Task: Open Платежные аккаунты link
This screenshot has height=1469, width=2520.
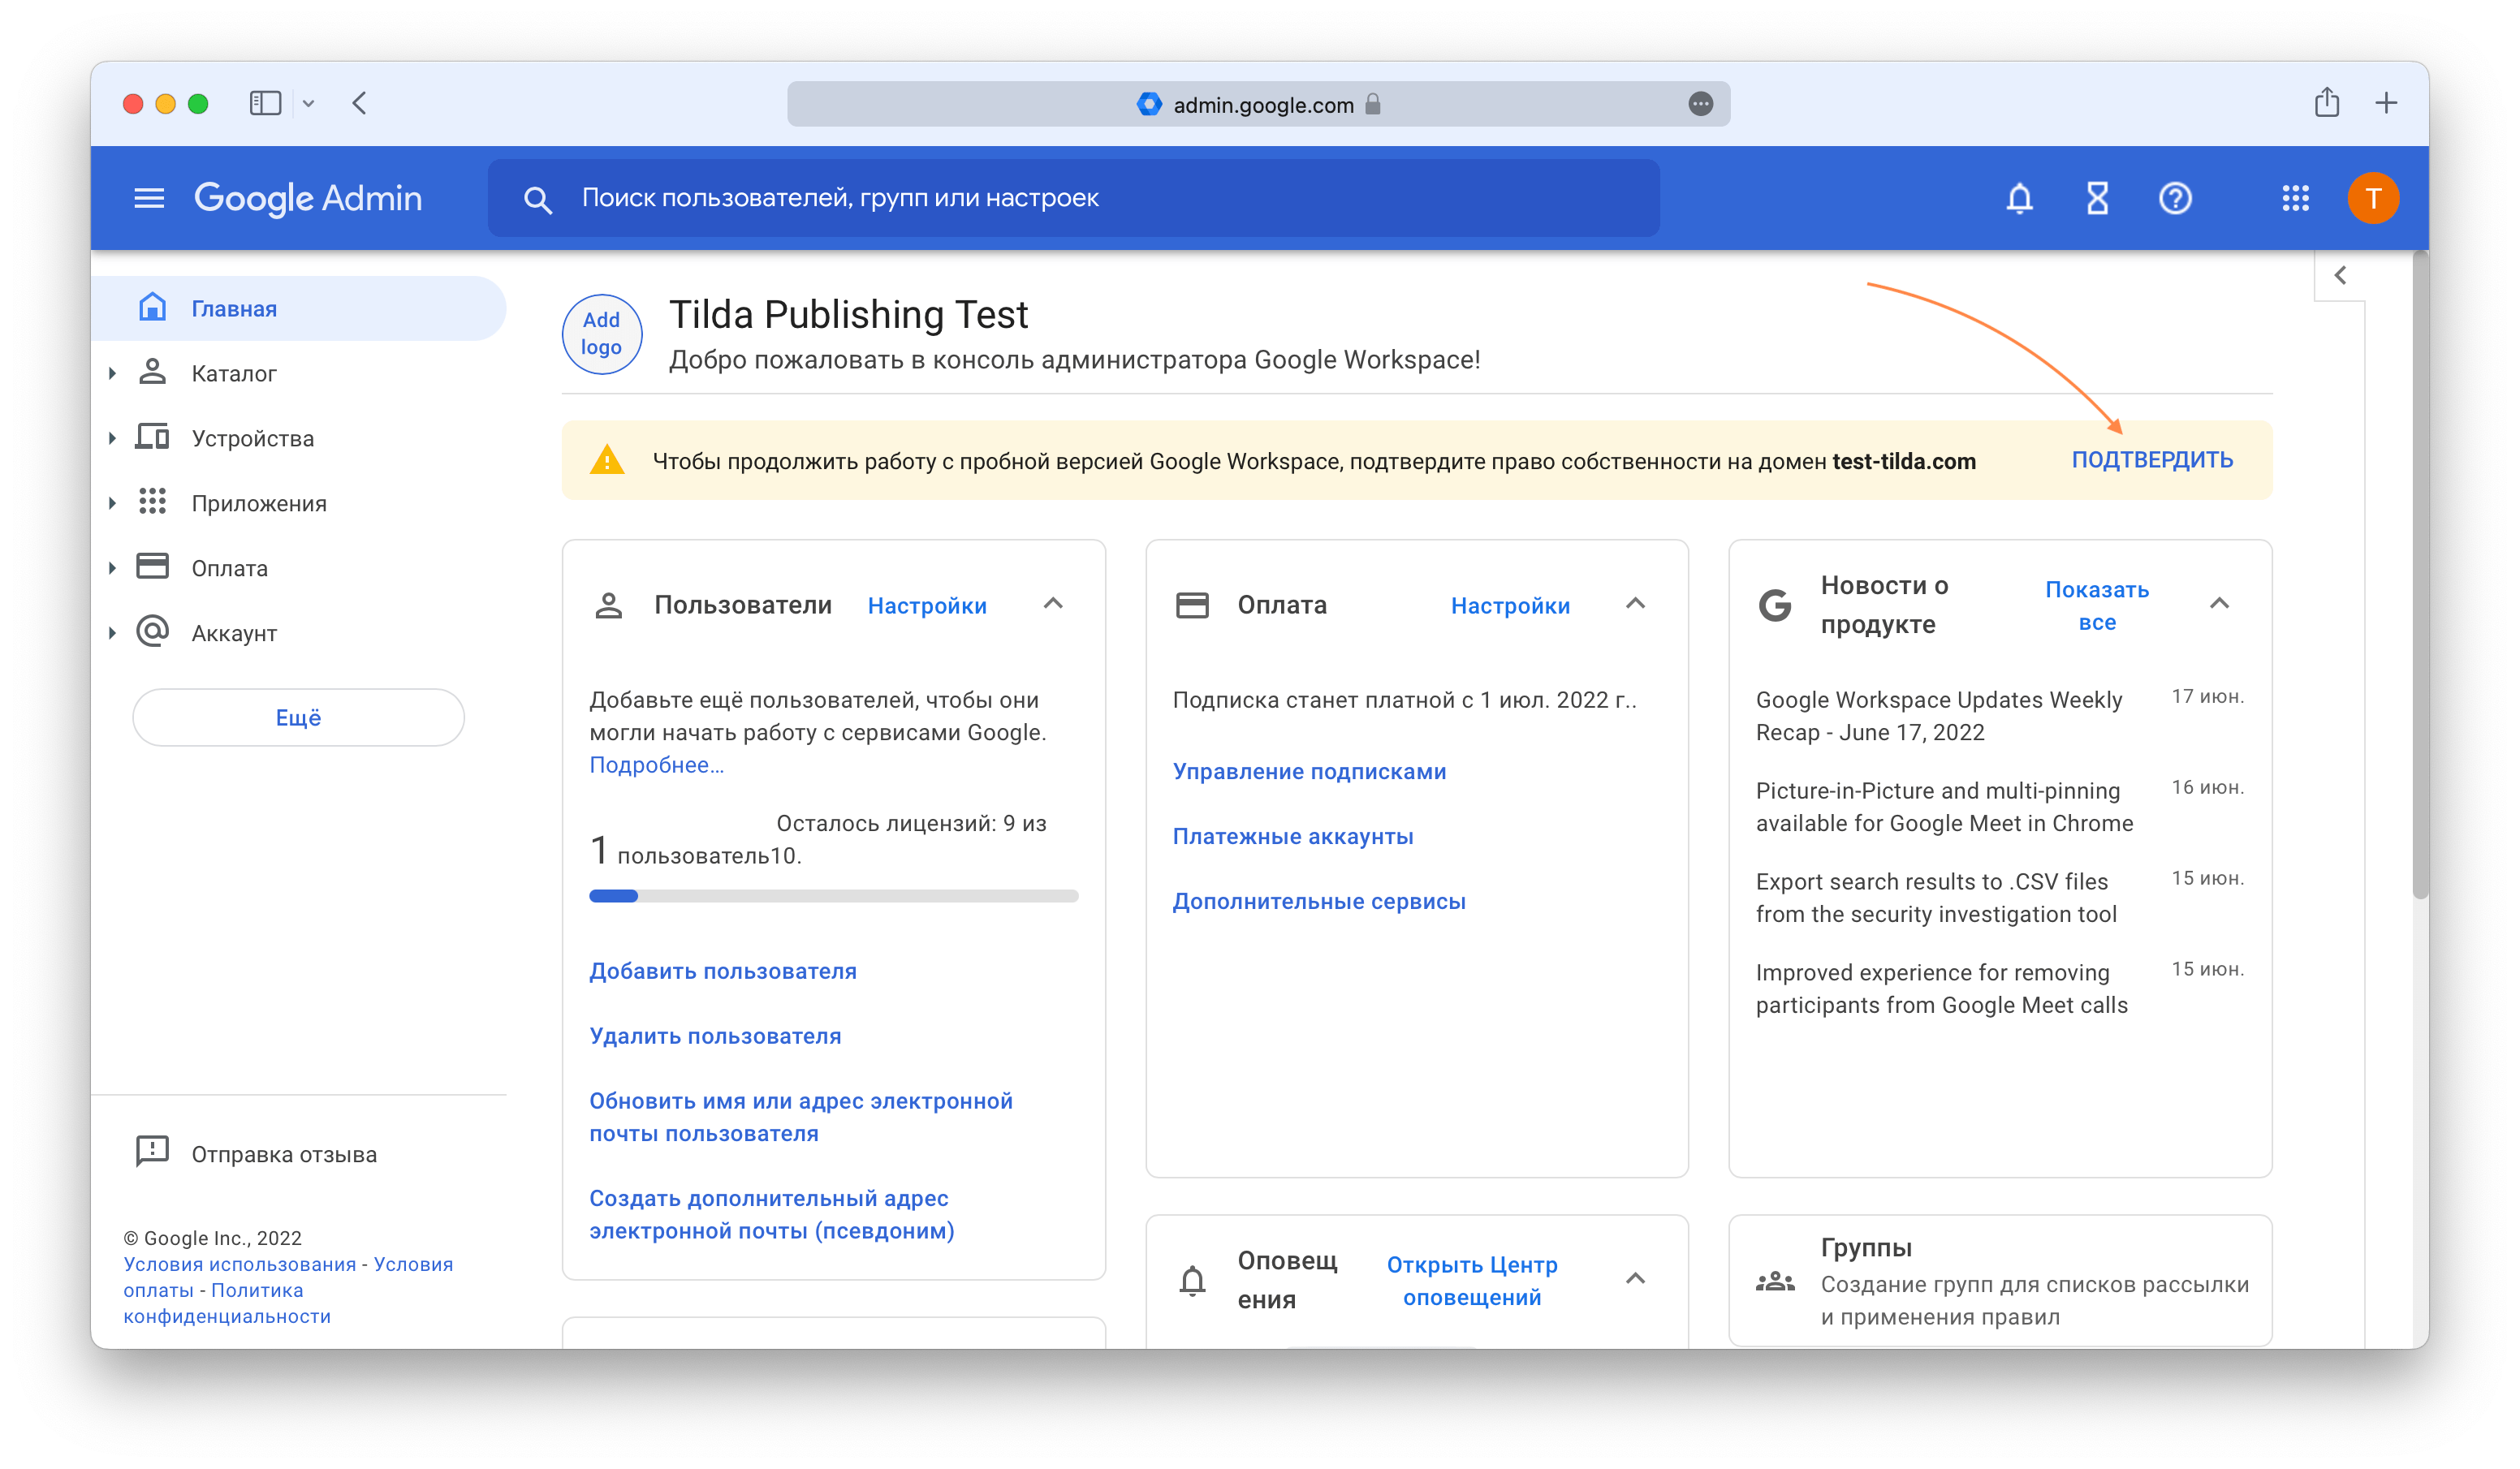Action: (x=1292, y=836)
